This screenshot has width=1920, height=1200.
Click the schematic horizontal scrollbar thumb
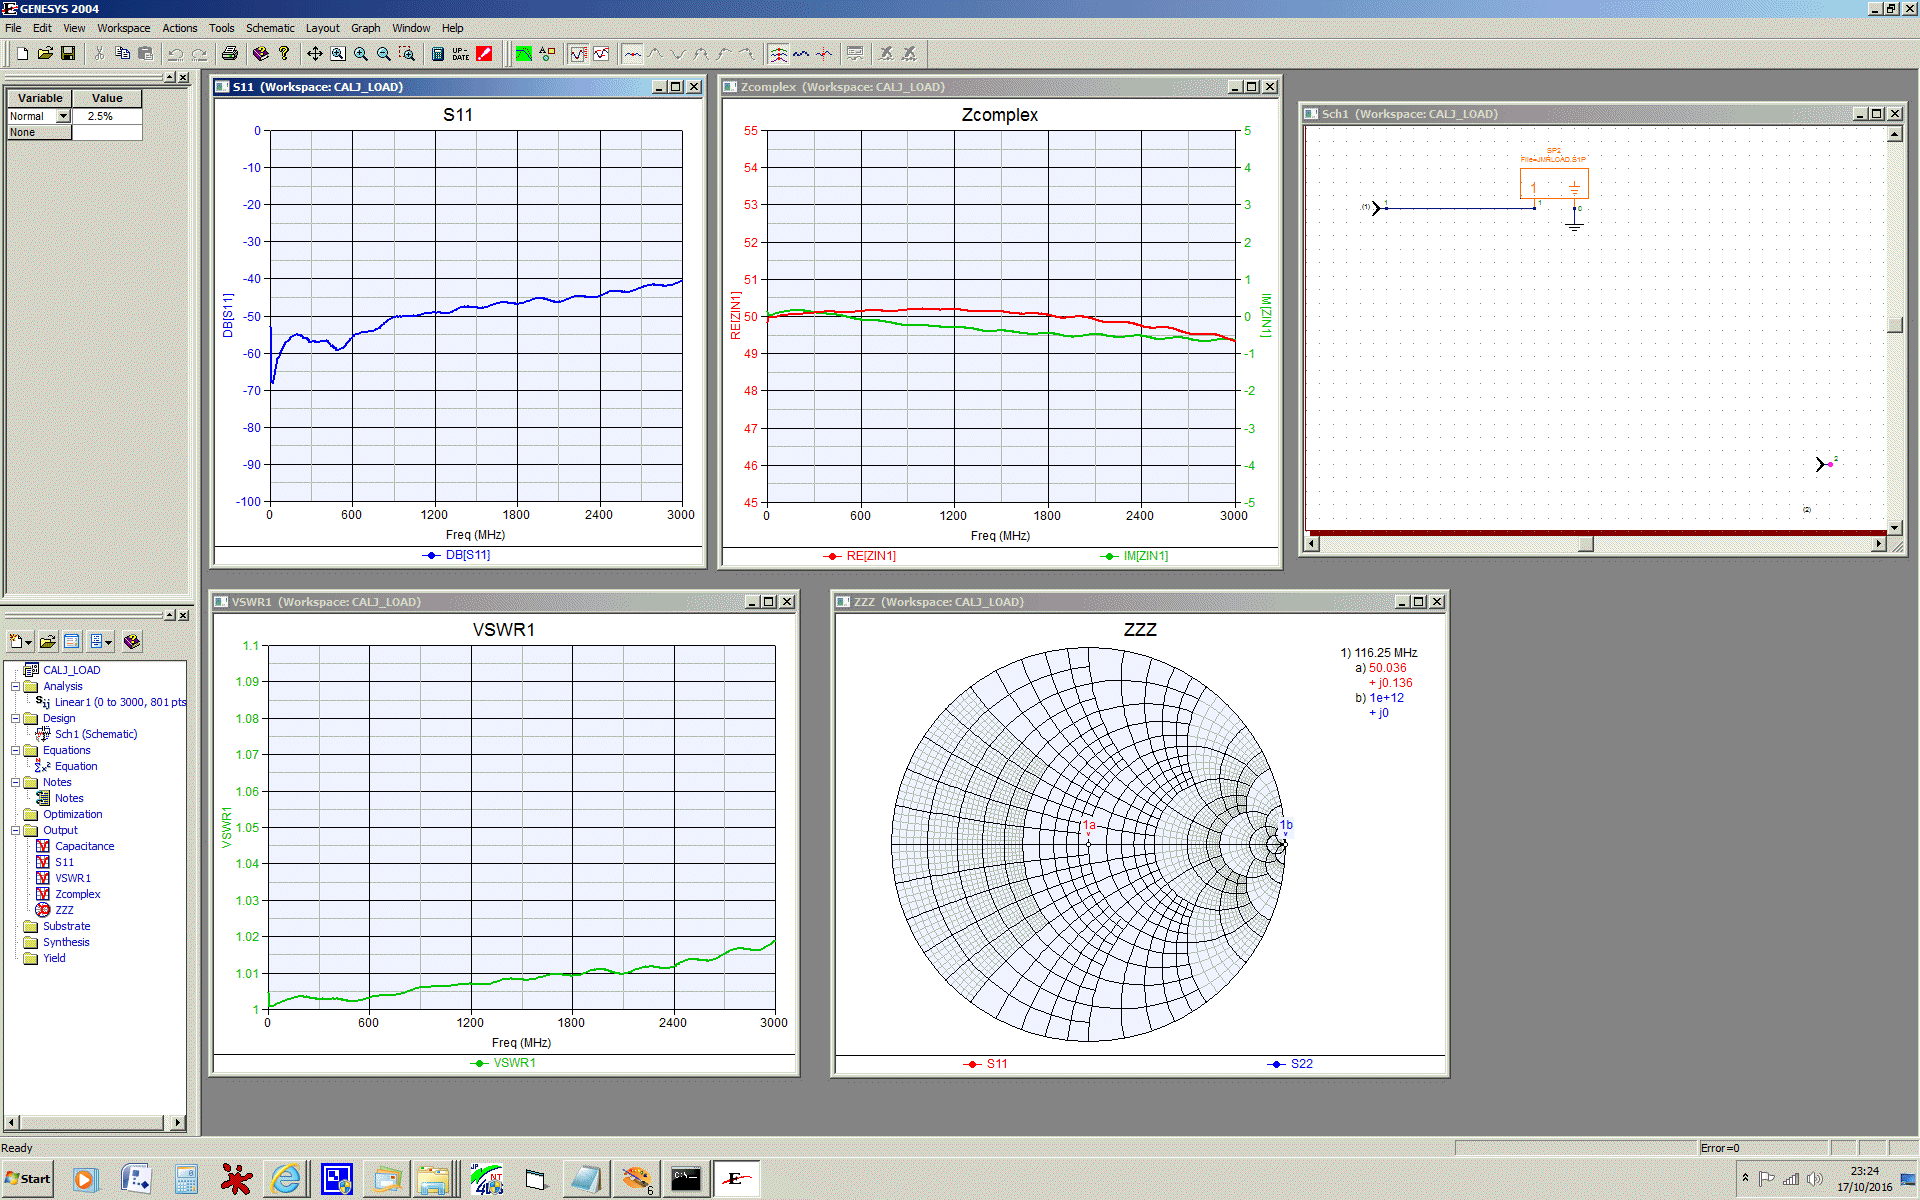tap(1585, 544)
